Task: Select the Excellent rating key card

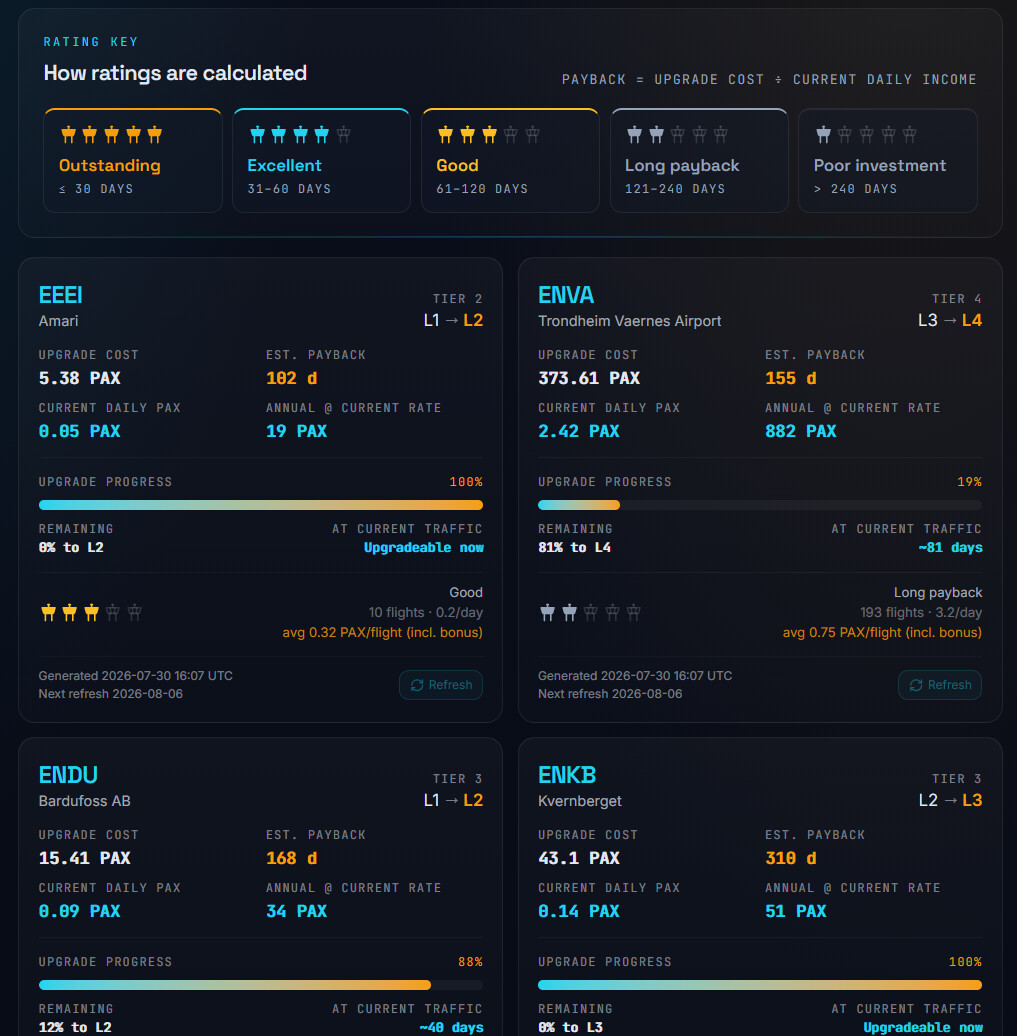Action: [321, 161]
